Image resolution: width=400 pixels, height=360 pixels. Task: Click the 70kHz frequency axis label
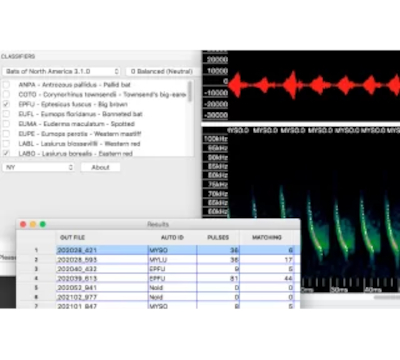tap(217, 194)
